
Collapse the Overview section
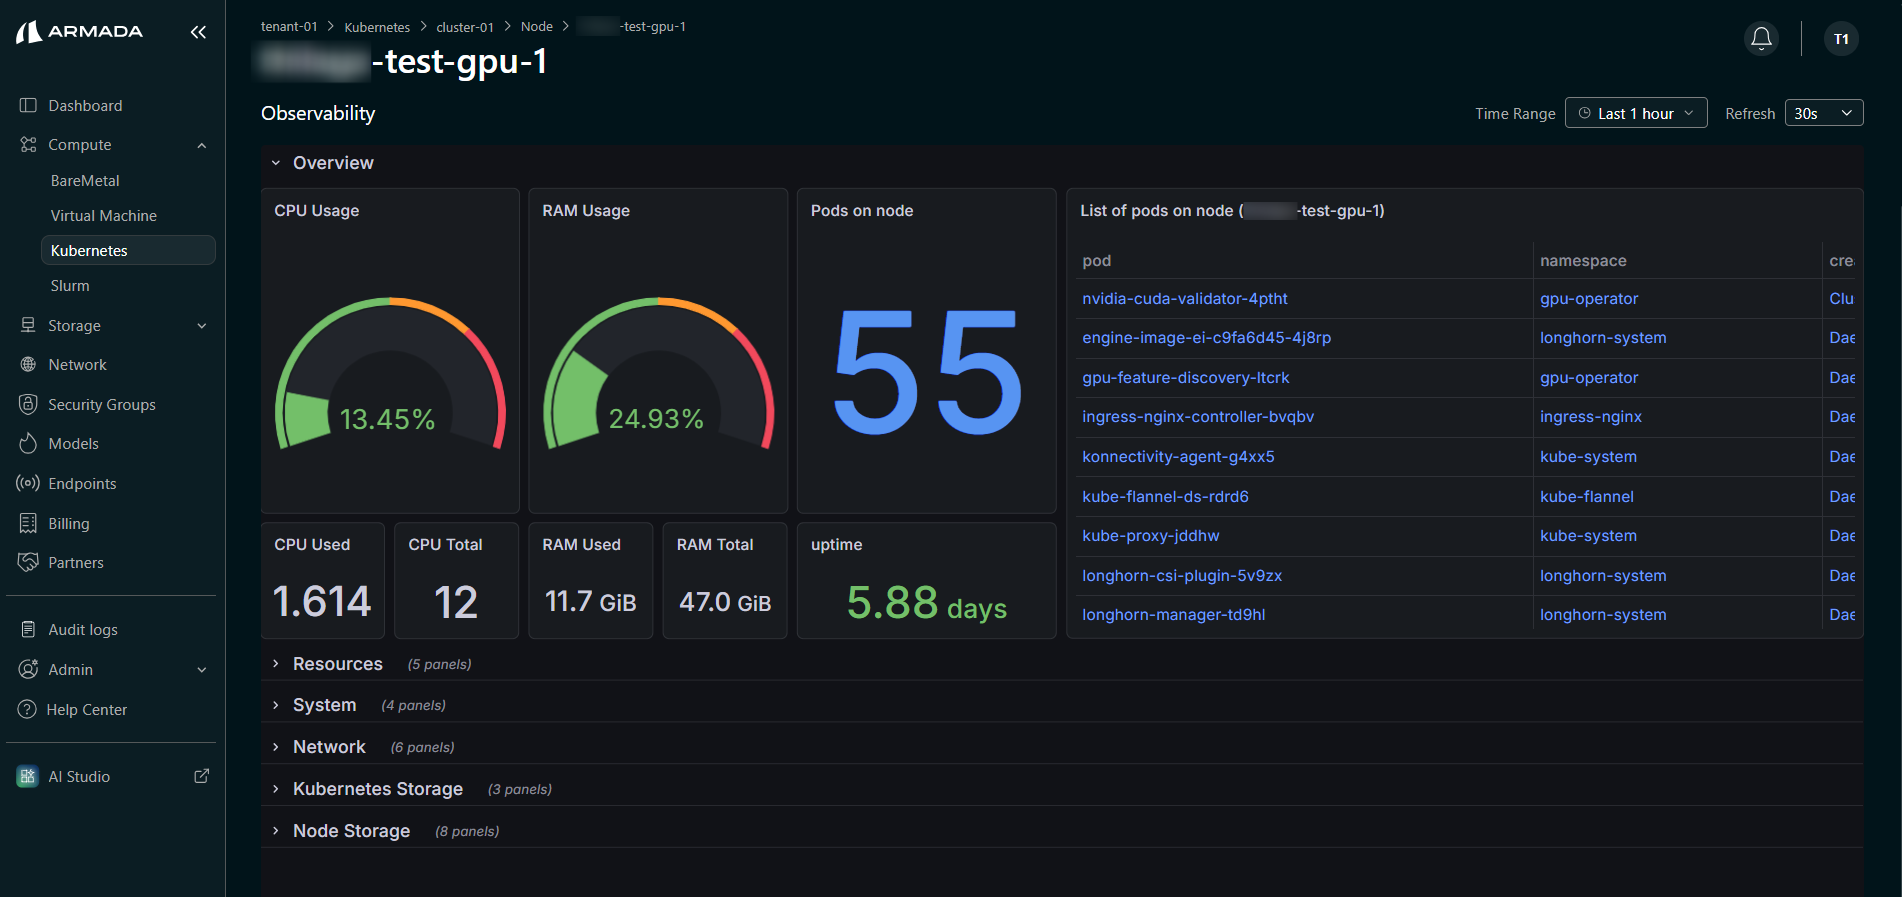coord(322,163)
